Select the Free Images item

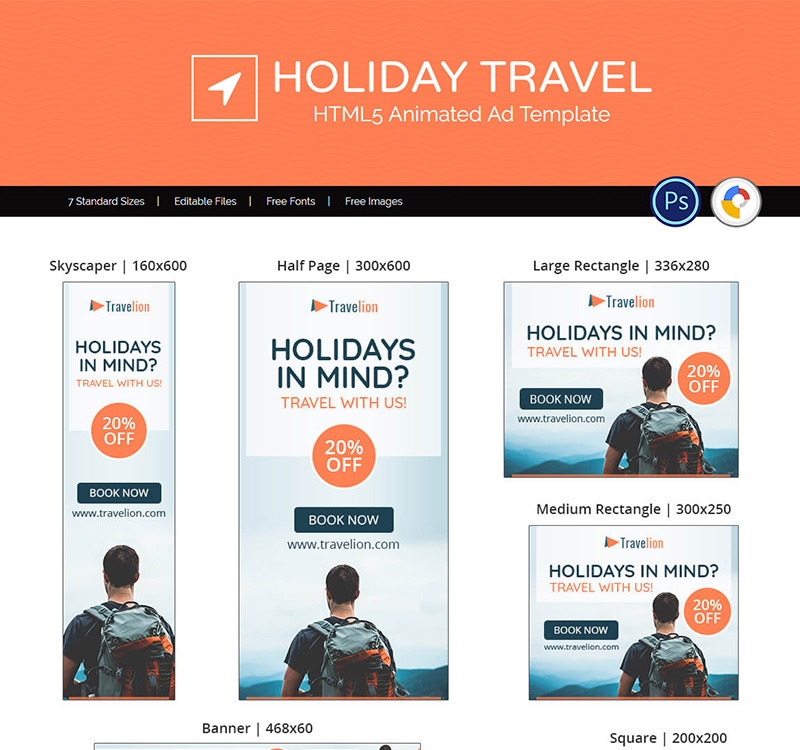373,202
